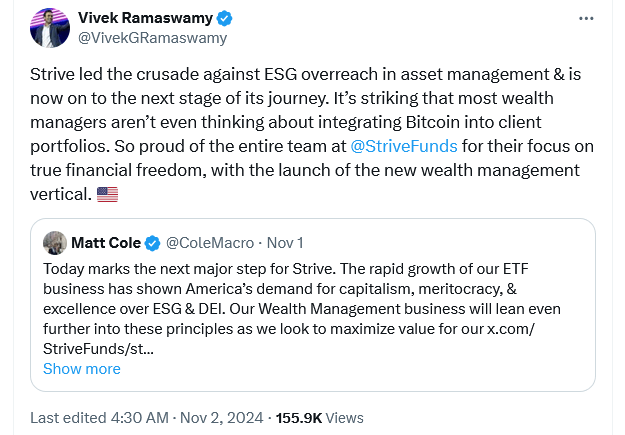This screenshot has height=435, width=625.
Task: Click Matt Cole's verified badge icon
Action: point(153,243)
